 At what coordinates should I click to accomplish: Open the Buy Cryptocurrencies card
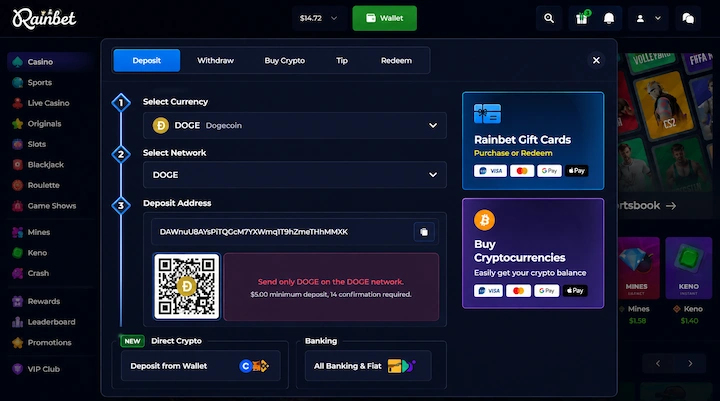[533, 253]
